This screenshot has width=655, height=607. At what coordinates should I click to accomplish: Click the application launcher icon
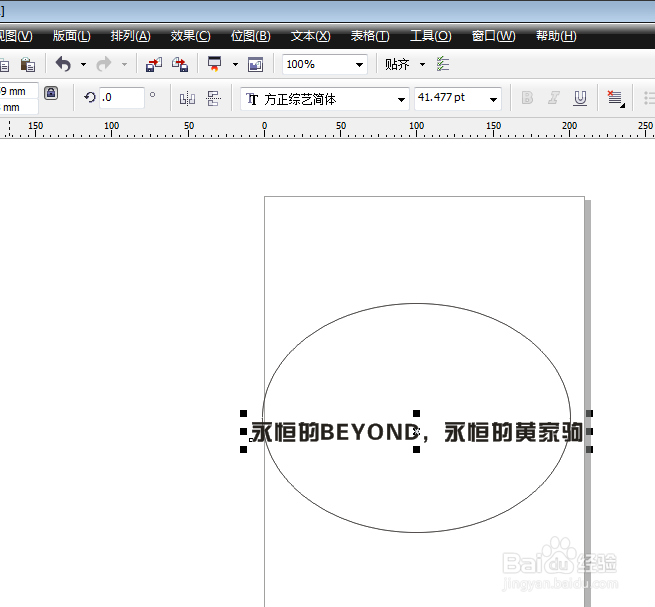pyautogui.click(x=214, y=64)
